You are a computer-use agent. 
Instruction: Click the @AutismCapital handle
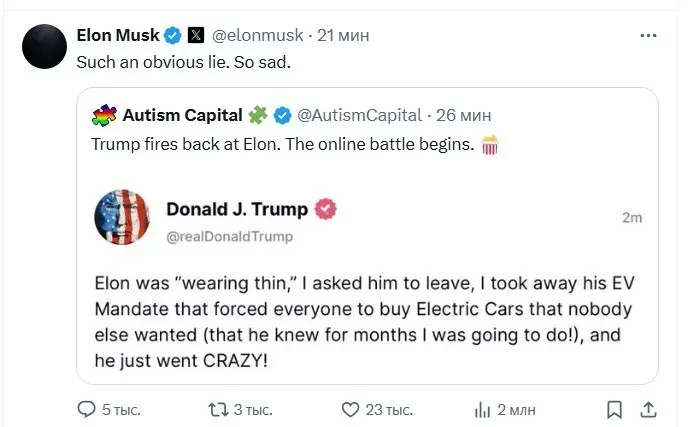pos(360,115)
